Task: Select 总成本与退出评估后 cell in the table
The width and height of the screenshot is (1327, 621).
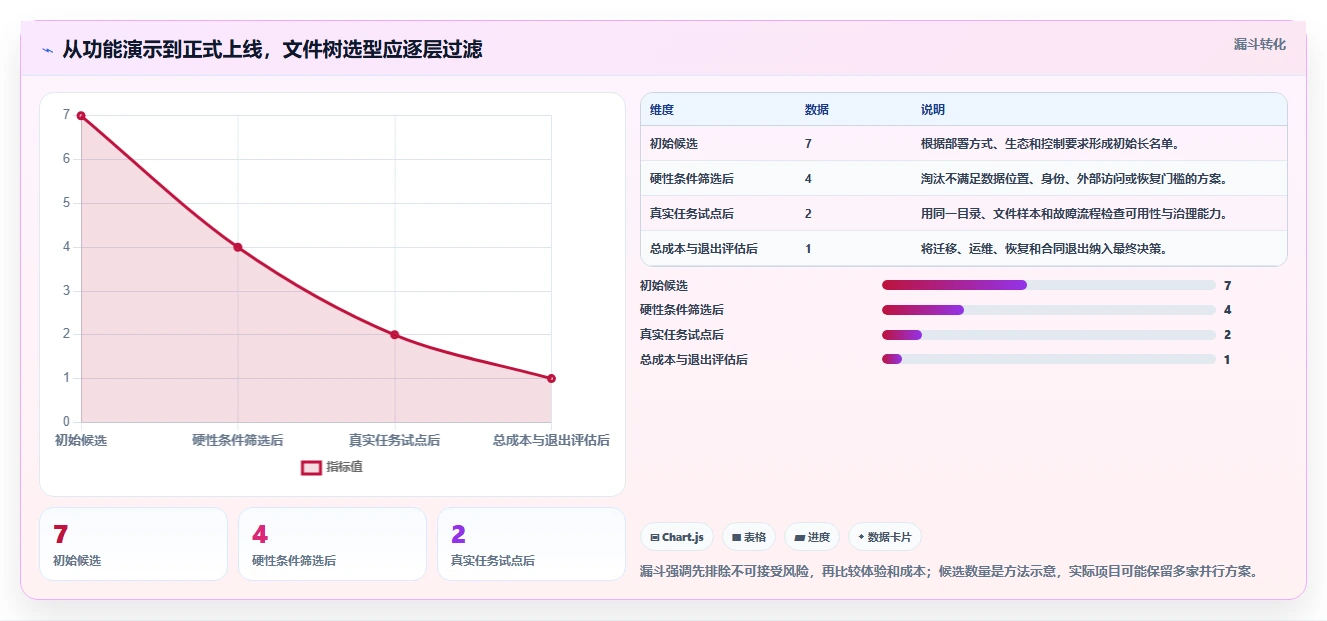Action: tap(704, 249)
